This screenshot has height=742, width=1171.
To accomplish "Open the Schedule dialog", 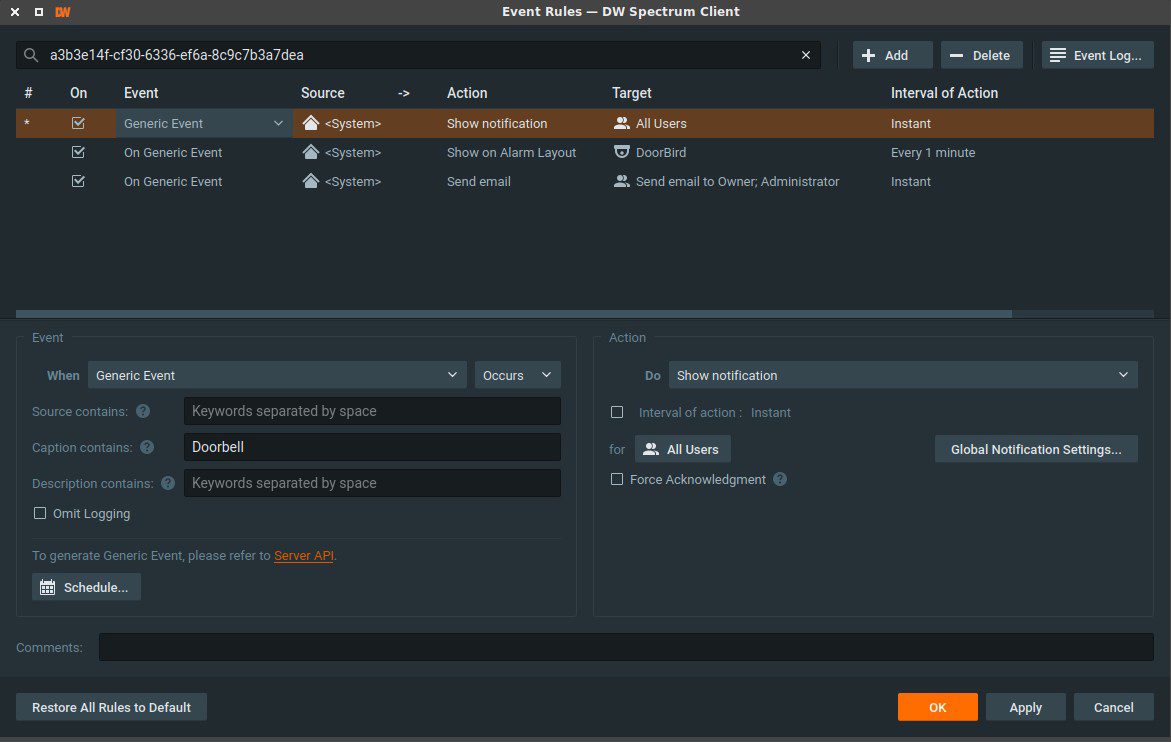I will [86, 587].
